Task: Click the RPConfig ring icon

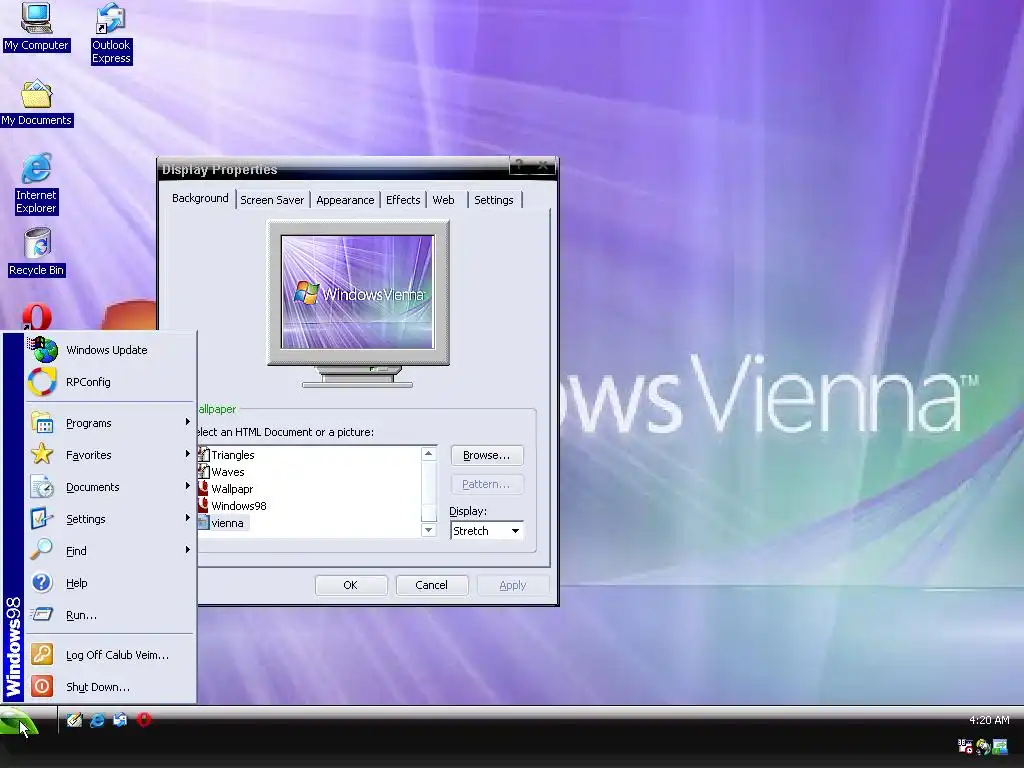Action: pos(42,382)
